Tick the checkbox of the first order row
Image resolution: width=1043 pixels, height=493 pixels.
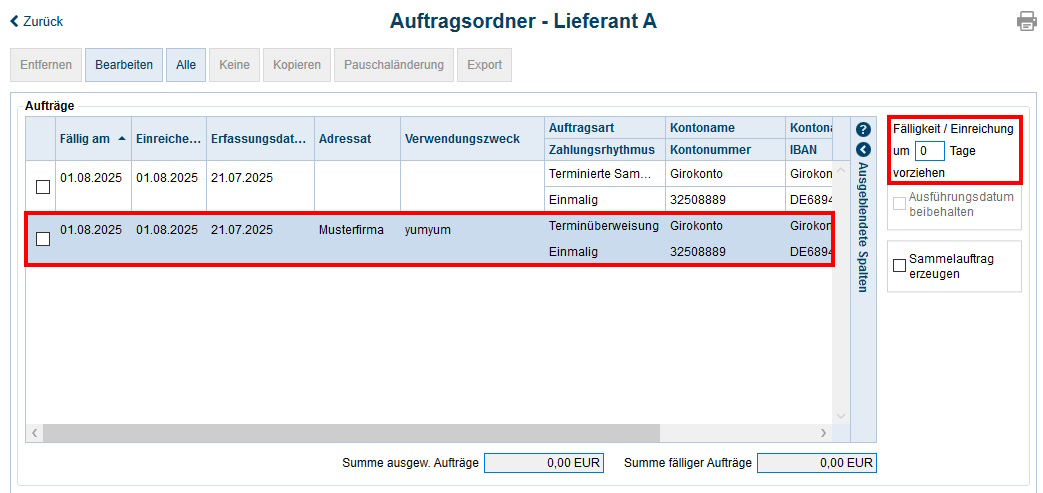(x=42, y=187)
